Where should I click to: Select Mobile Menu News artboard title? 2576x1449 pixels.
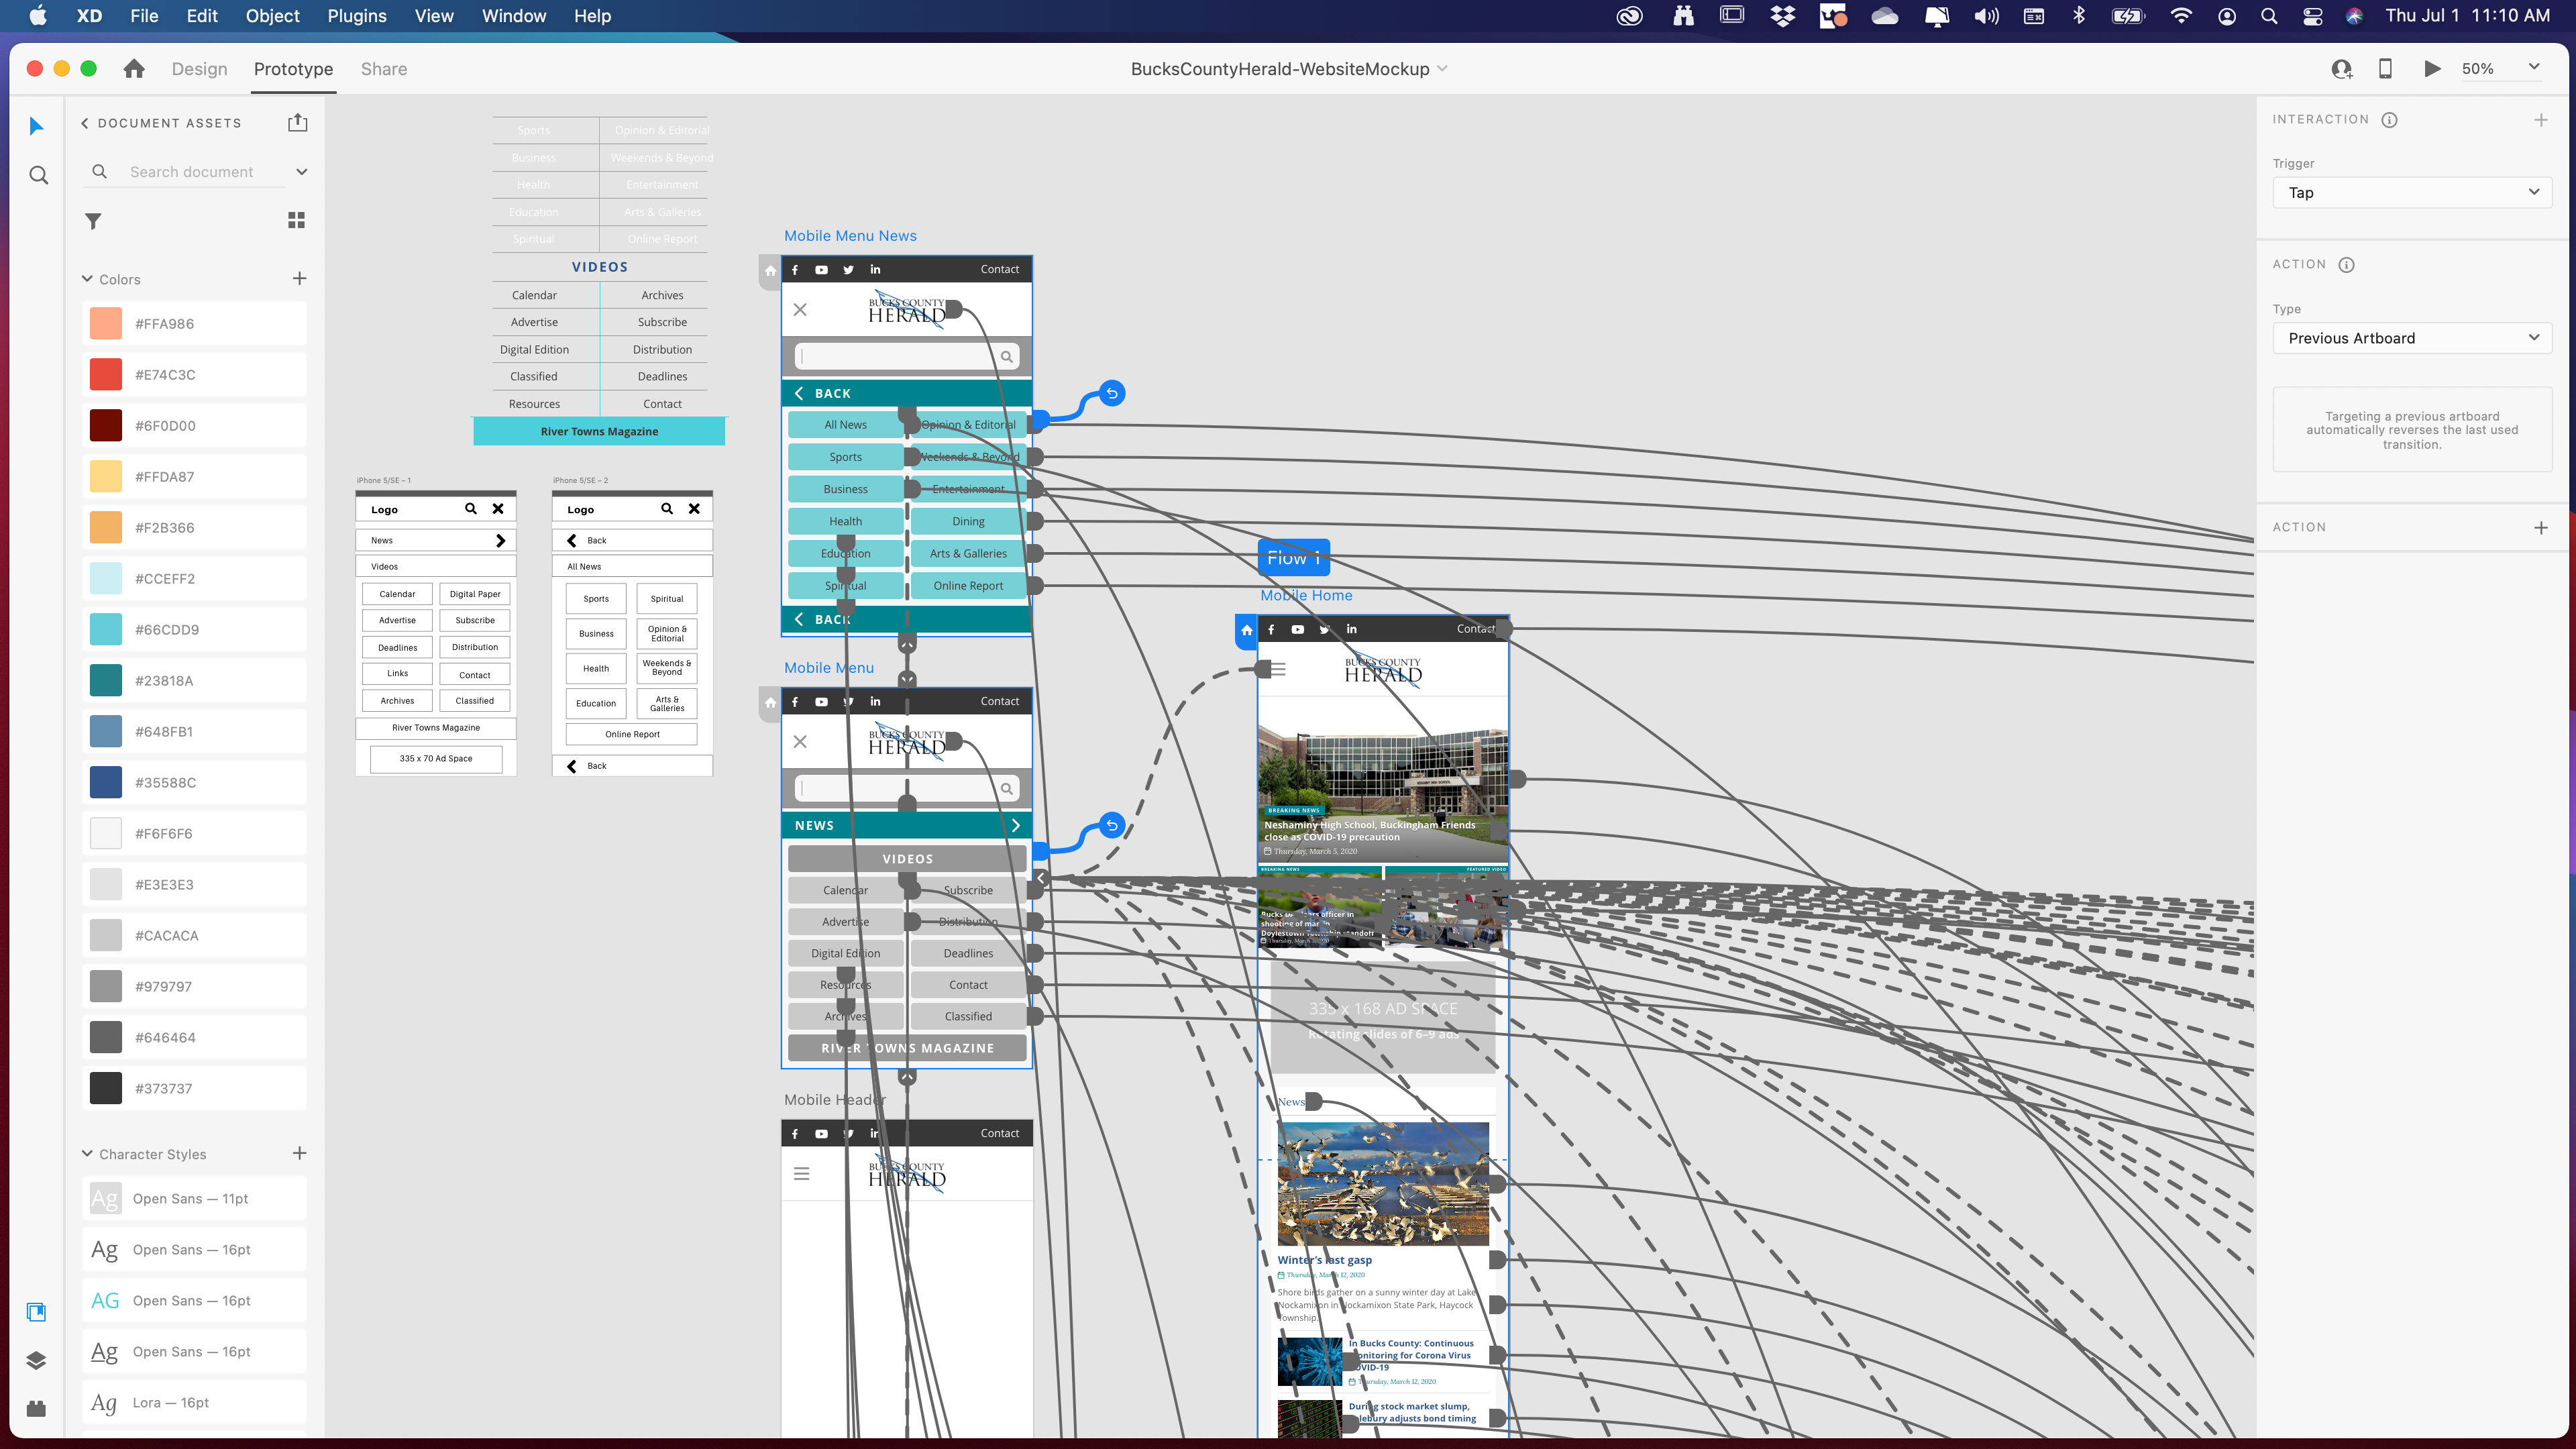click(850, 236)
